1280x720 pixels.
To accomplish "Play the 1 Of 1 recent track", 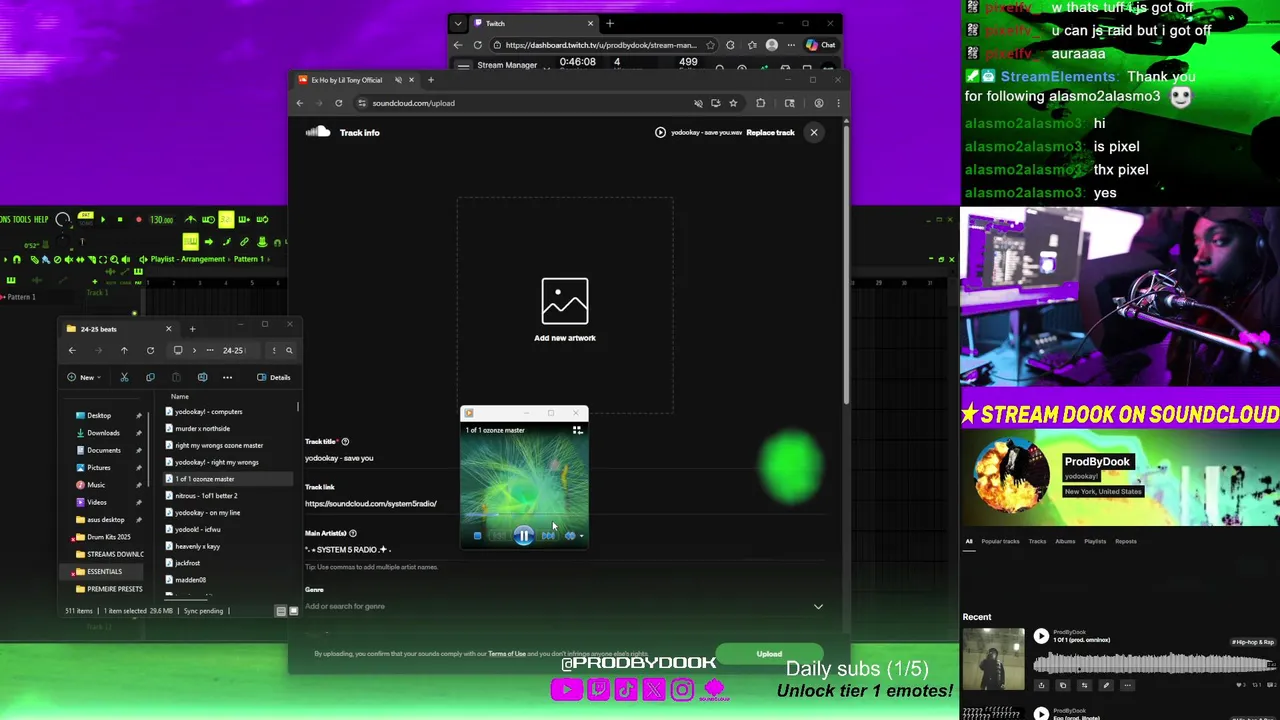I will (1041, 636).
